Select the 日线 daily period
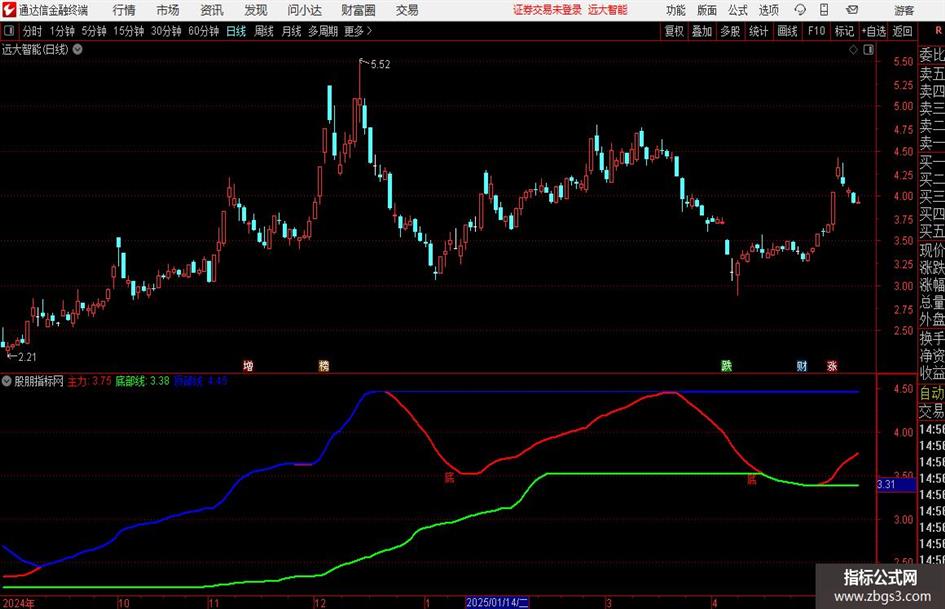The image size is (945, 609). [236, 31]
